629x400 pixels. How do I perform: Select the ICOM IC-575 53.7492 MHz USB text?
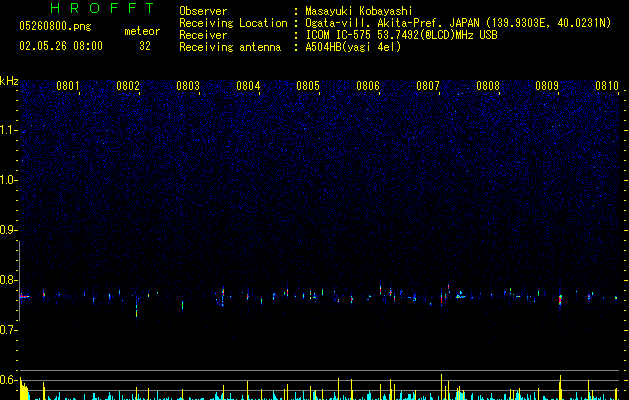[401, 35]
